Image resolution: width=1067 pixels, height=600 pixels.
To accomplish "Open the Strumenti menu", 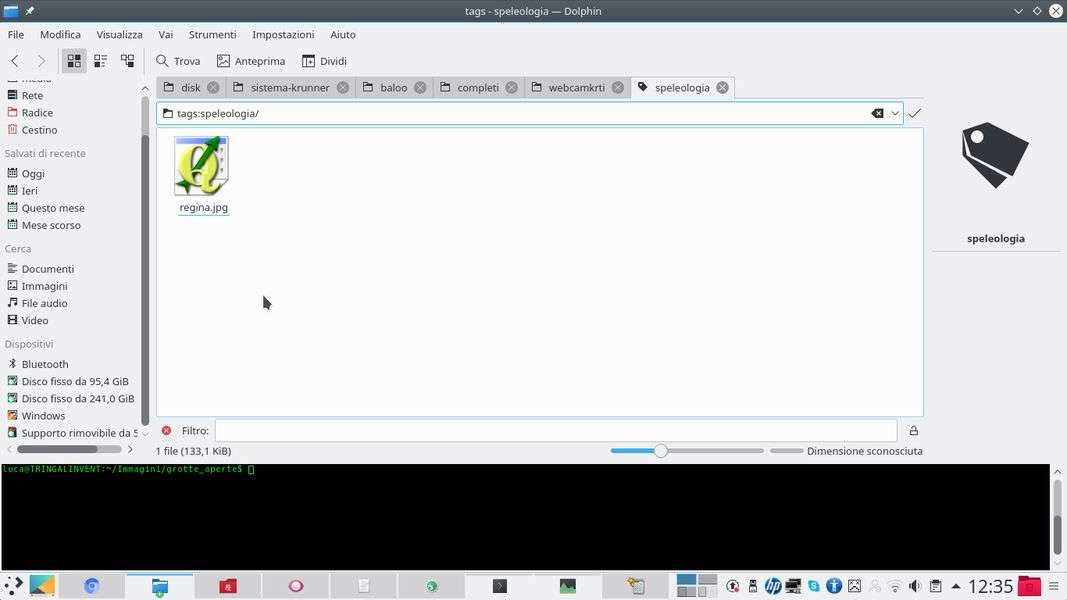I will pyautogui.click(x=212, y=35).
